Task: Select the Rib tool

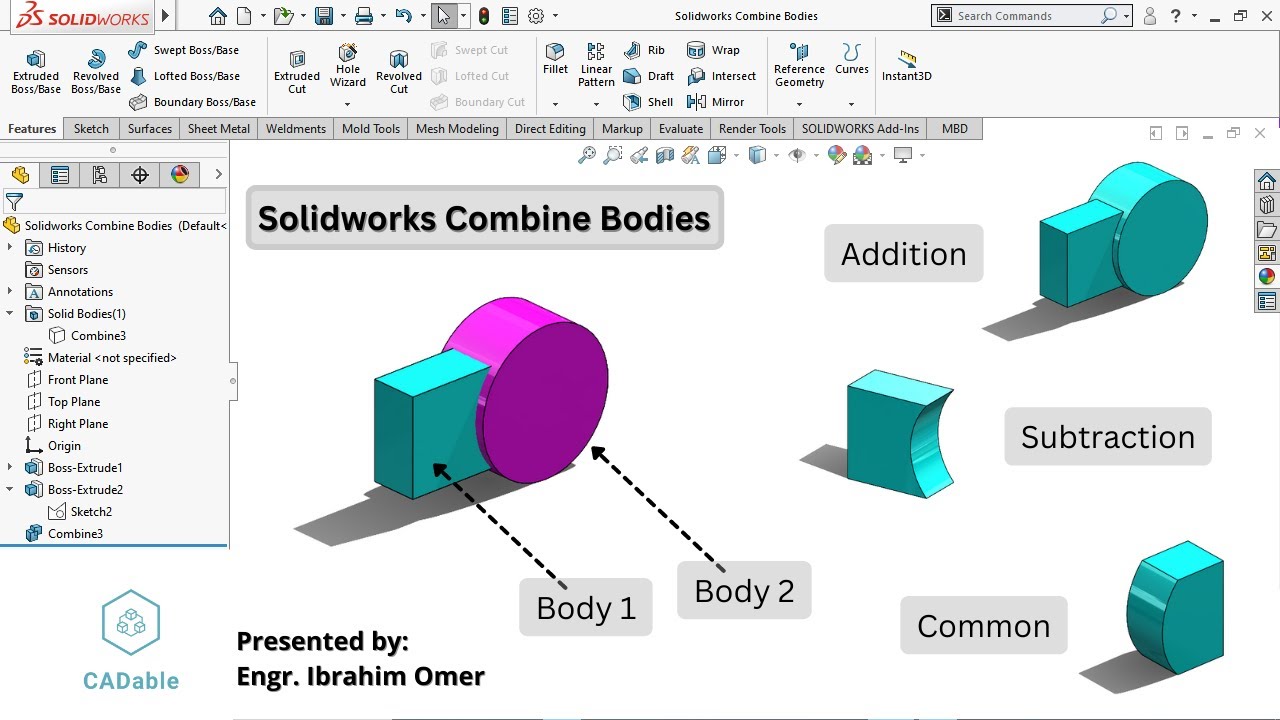Action: [644, 50]
